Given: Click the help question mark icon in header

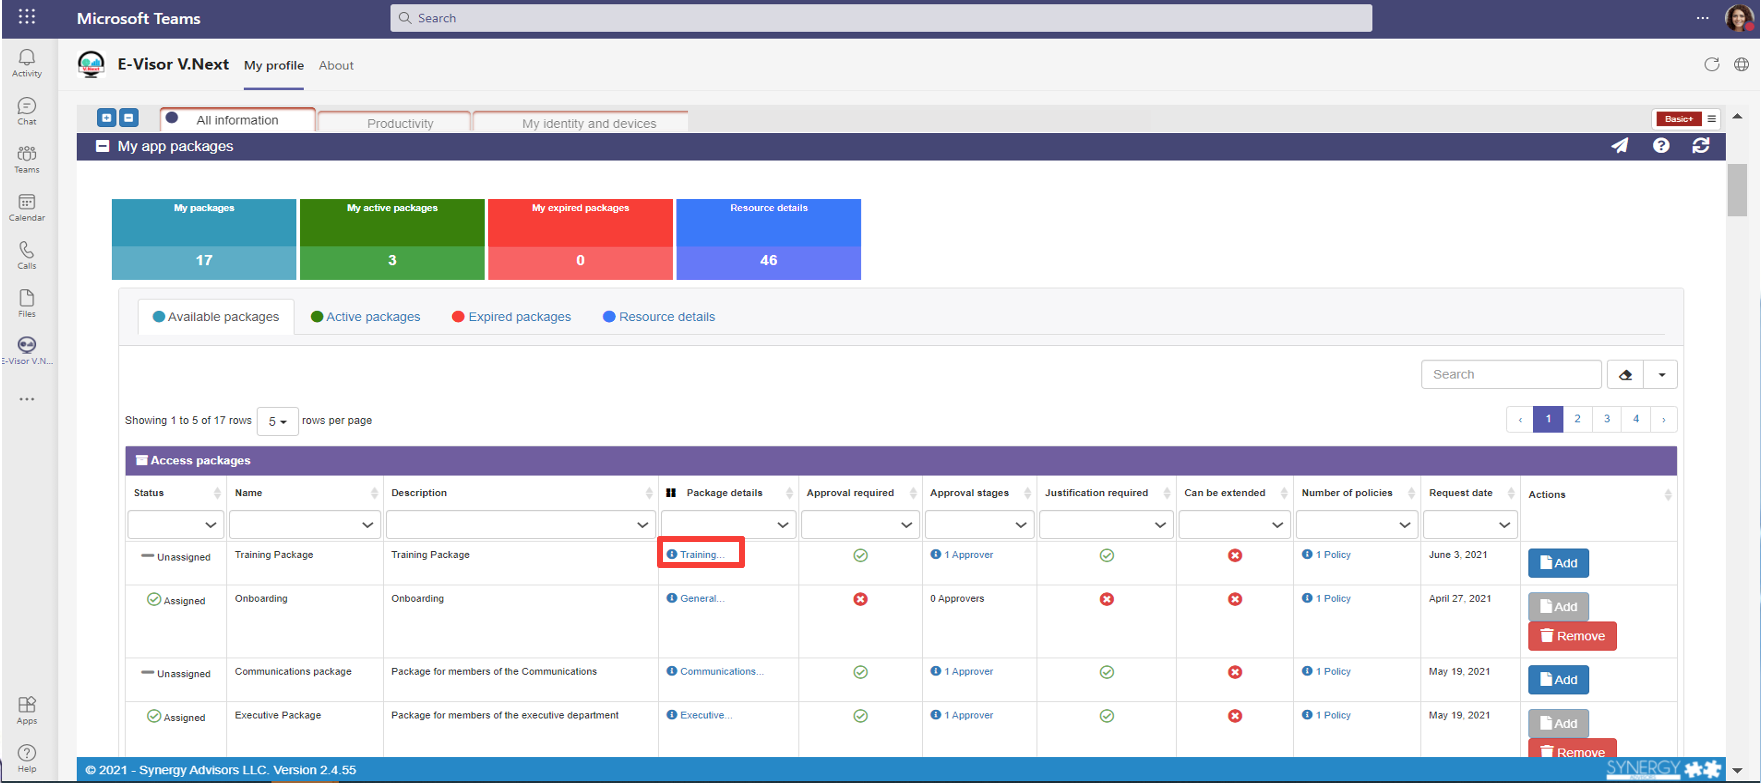Looking at the screenshot, I should (1661, 146).
